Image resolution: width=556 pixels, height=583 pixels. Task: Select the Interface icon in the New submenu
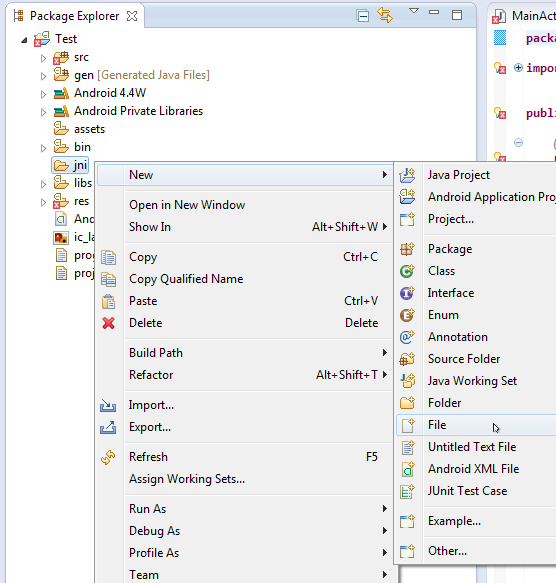(407, 293)
